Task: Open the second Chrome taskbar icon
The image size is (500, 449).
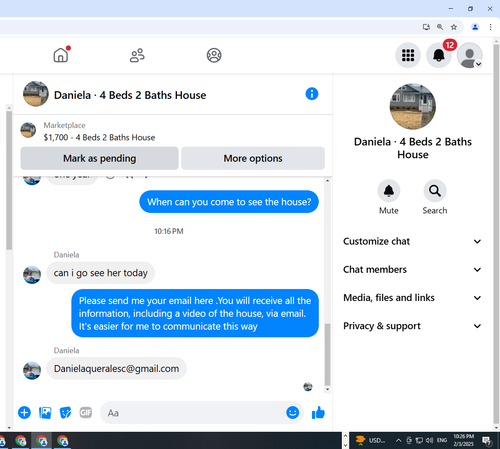Action: [x=21, y=441]
